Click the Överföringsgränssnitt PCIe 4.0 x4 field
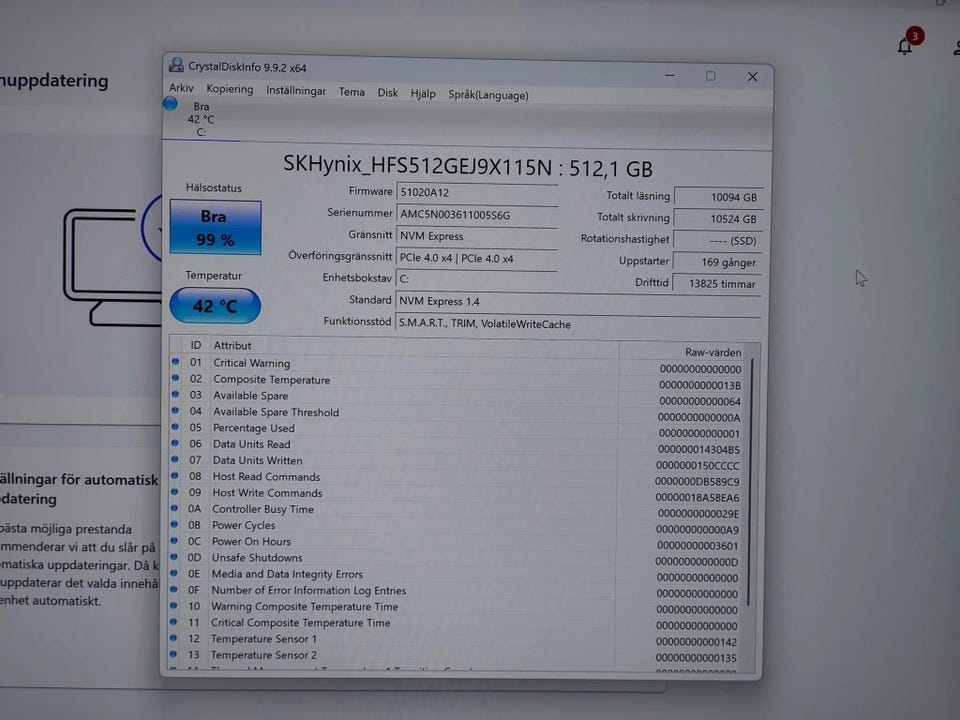The height and width of the screenshot is (720, 960). click(x=477, y=258)
